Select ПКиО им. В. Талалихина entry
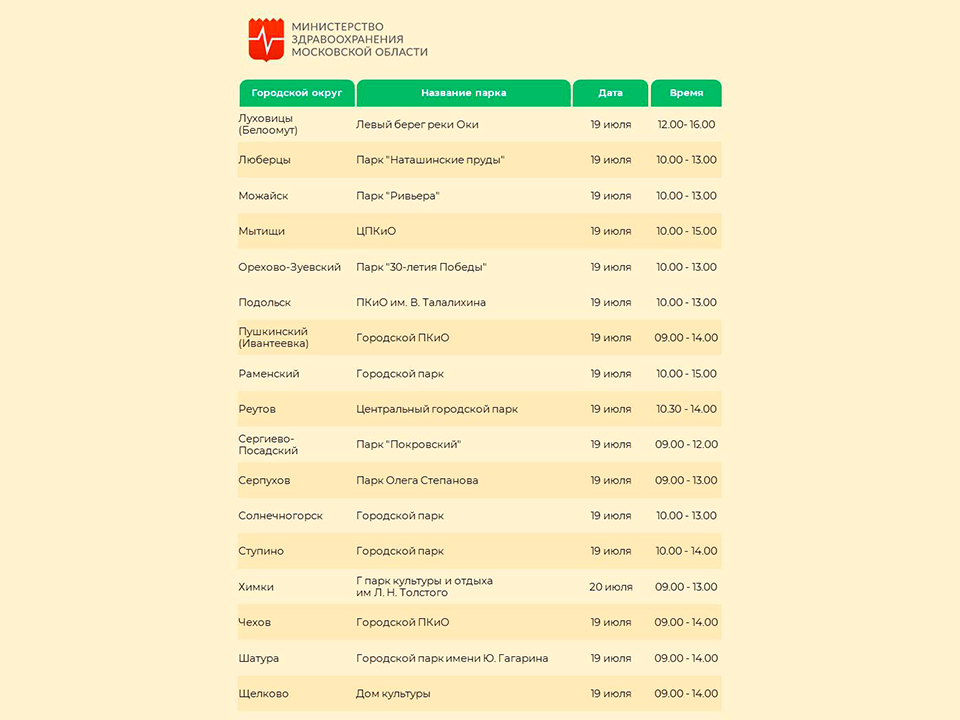Image resolution: width=960 pixels, height=720 pixels. (x=421, y=302)
